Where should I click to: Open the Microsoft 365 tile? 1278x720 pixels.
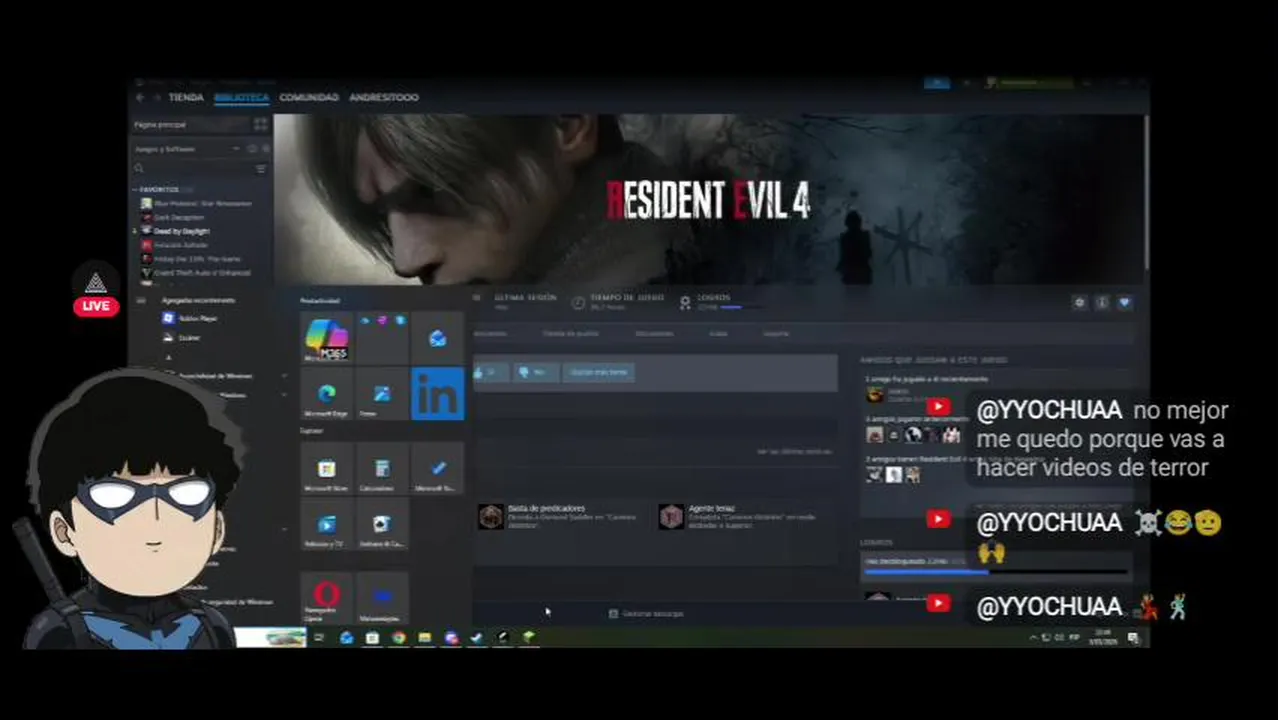[326, 338]
